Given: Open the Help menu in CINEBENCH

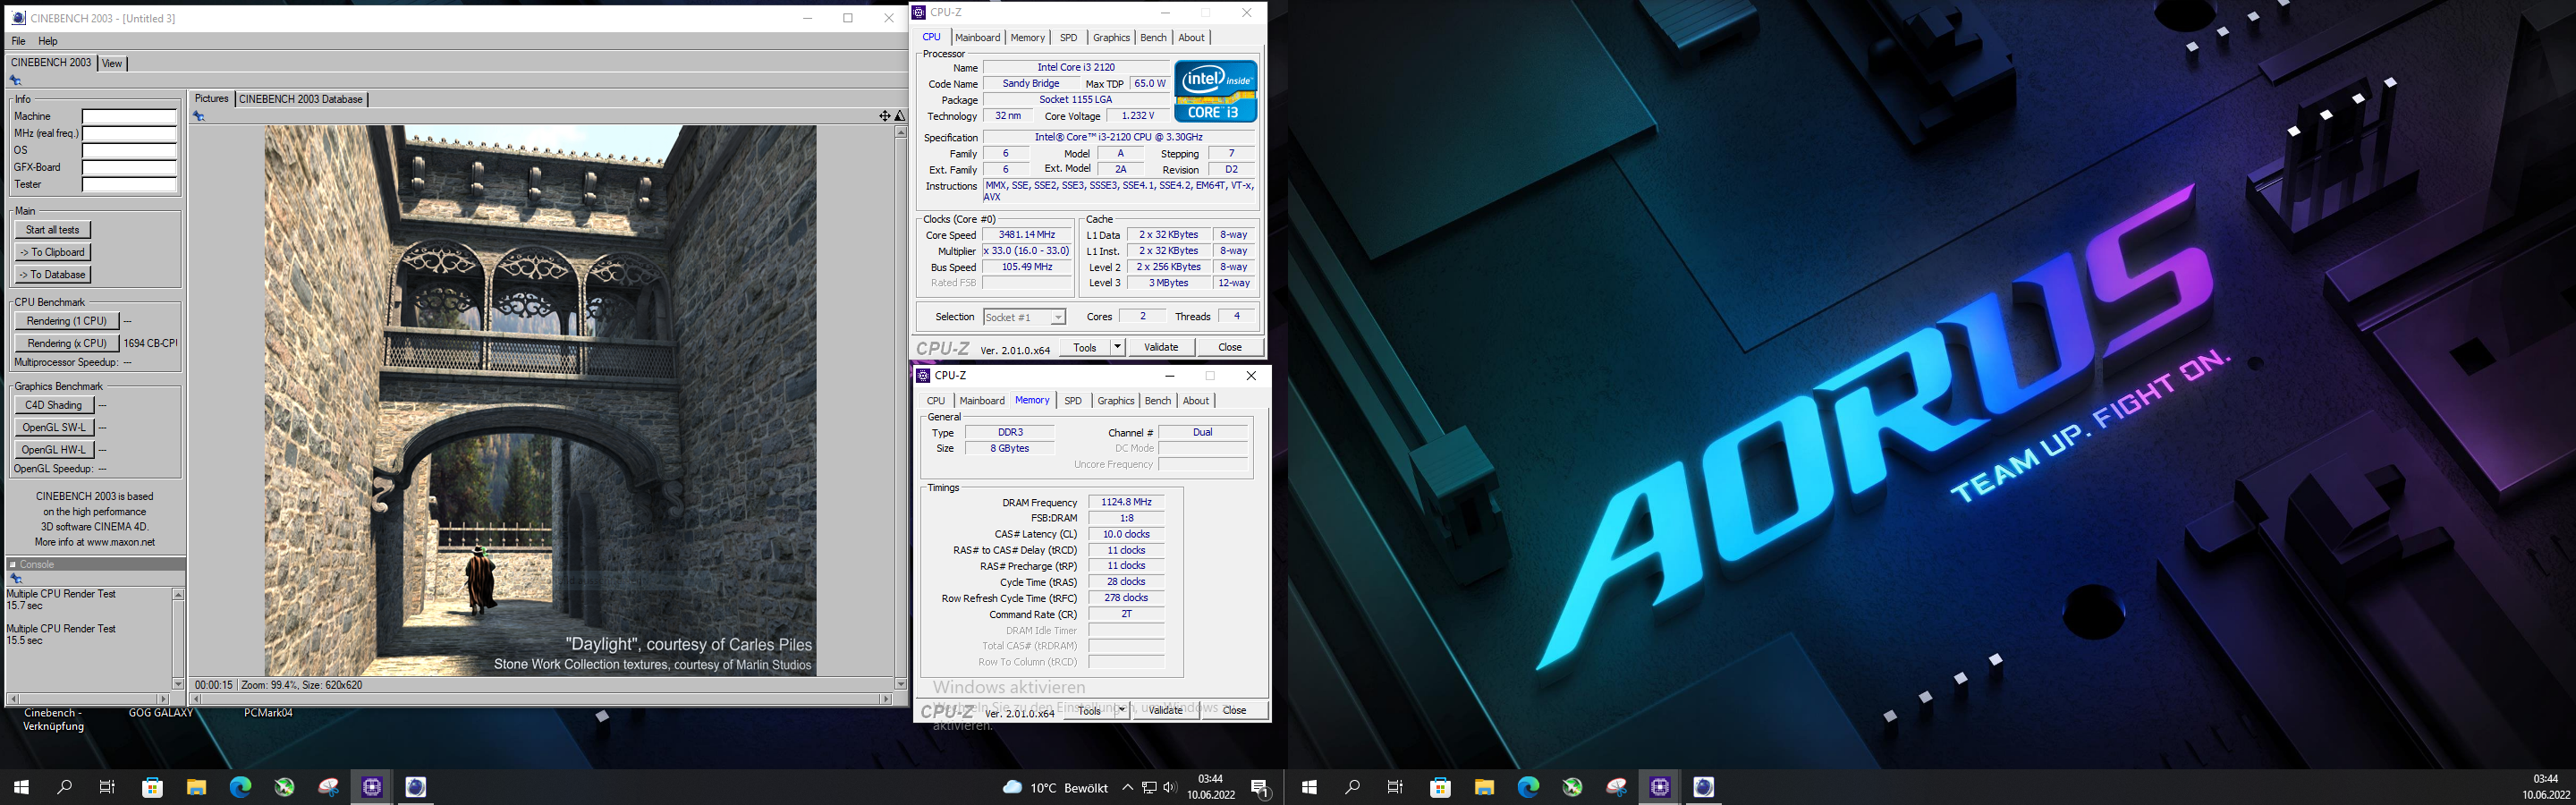Looking at the screenshot, I should (x=48, y=41).
